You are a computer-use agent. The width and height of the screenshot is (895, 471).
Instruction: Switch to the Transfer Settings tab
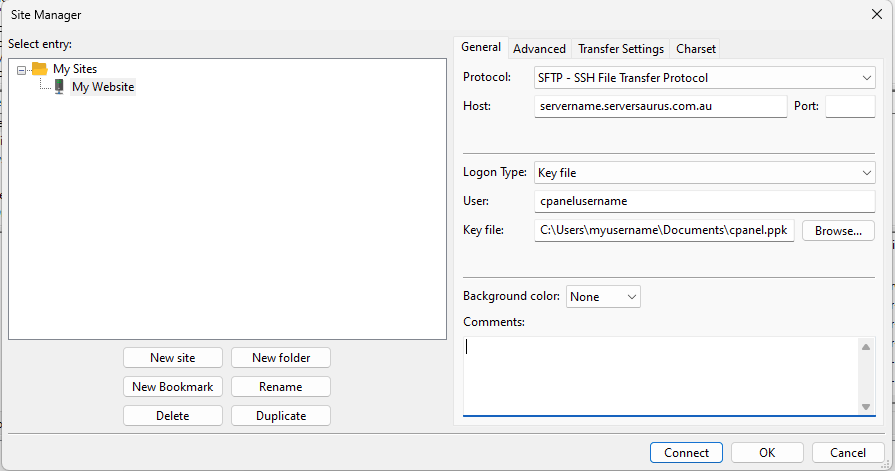pos(621,49)
